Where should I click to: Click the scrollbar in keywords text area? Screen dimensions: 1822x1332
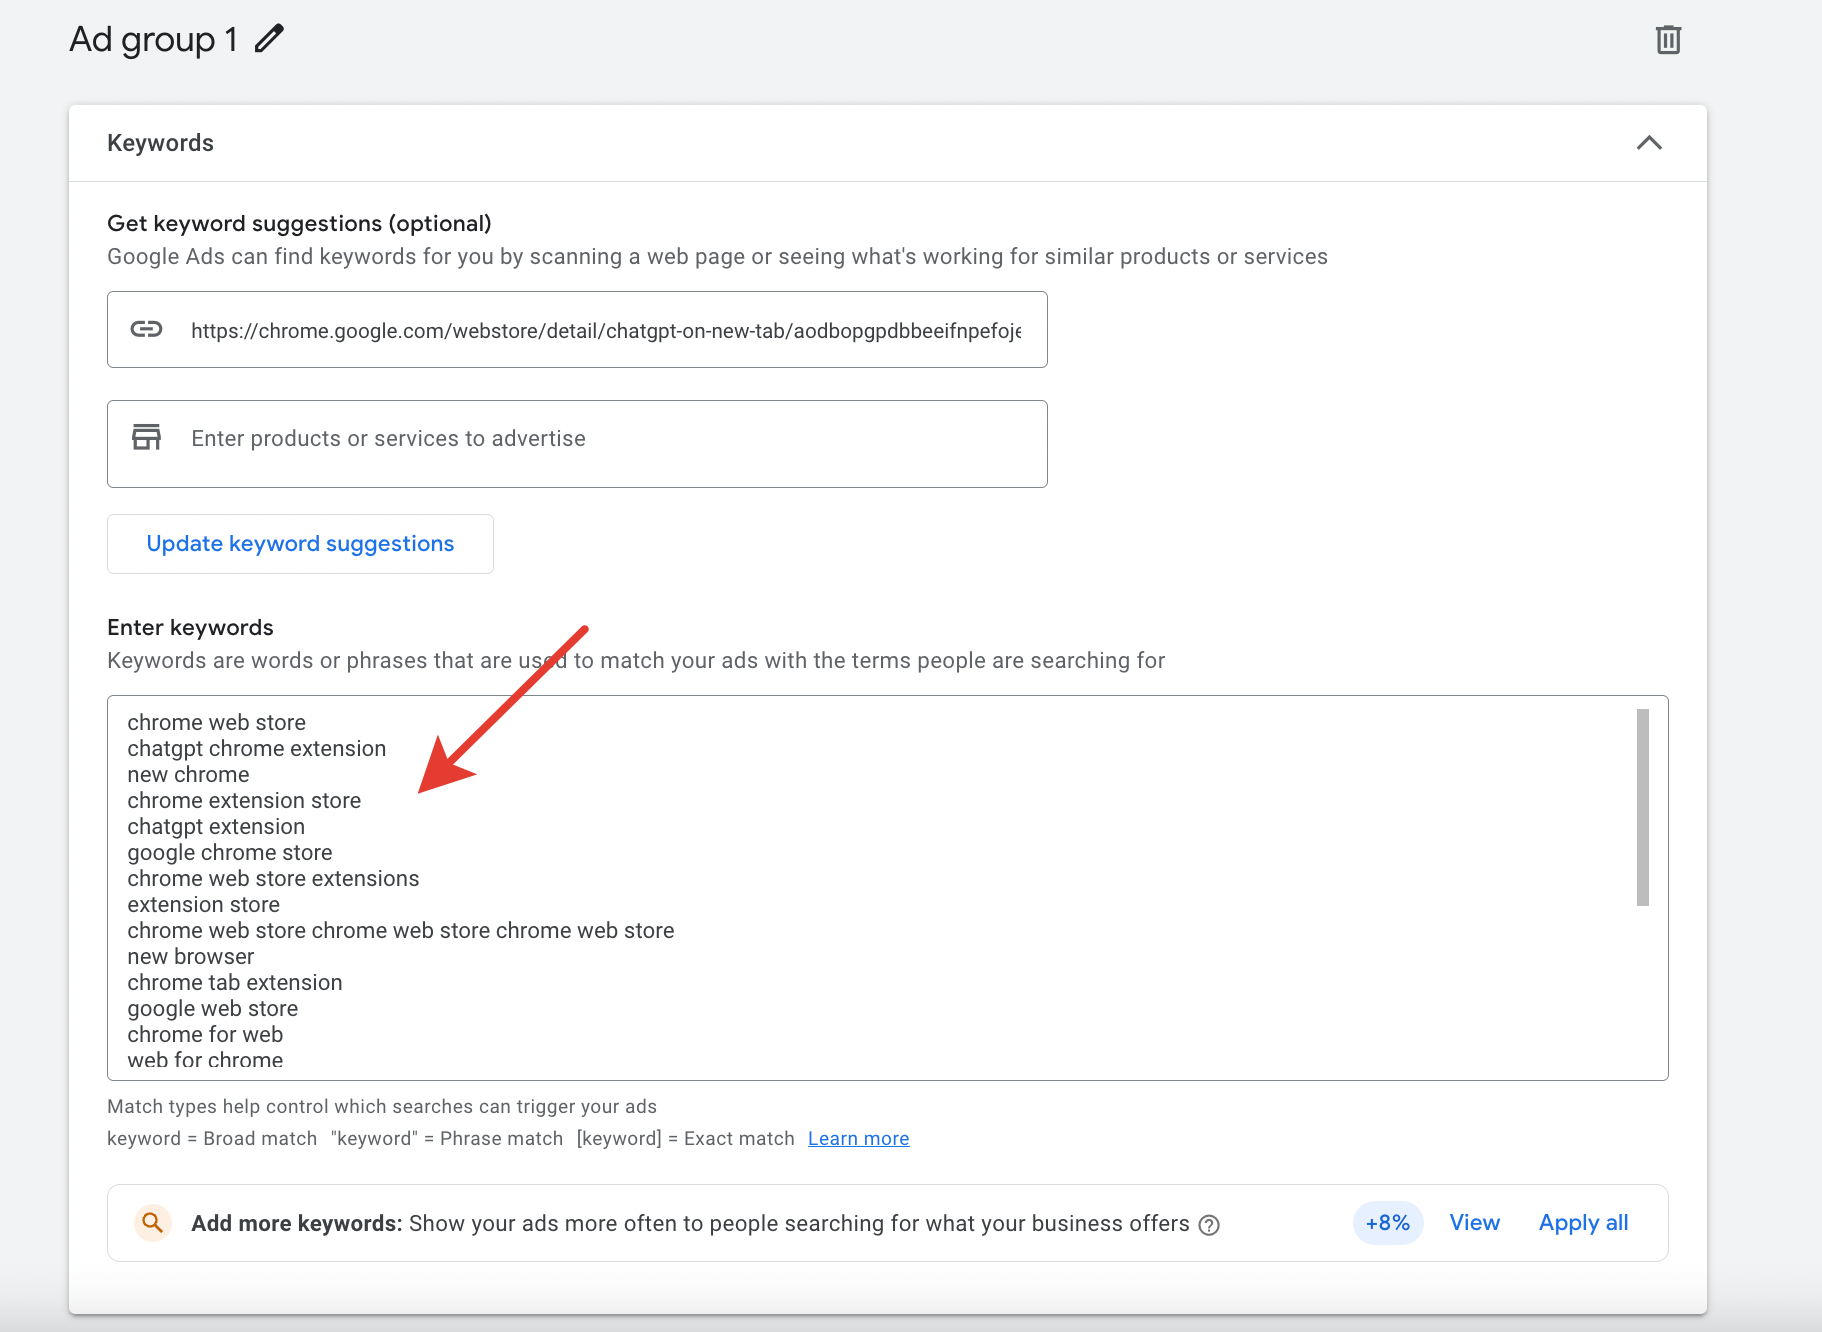(x=1641, y=806)
